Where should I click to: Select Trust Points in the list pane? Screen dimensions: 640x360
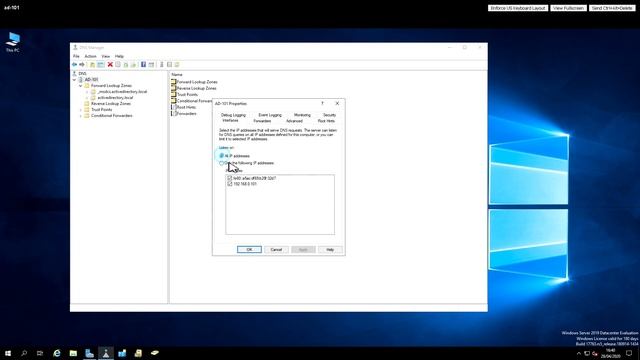pyautogui.click(x=187, y=95)
